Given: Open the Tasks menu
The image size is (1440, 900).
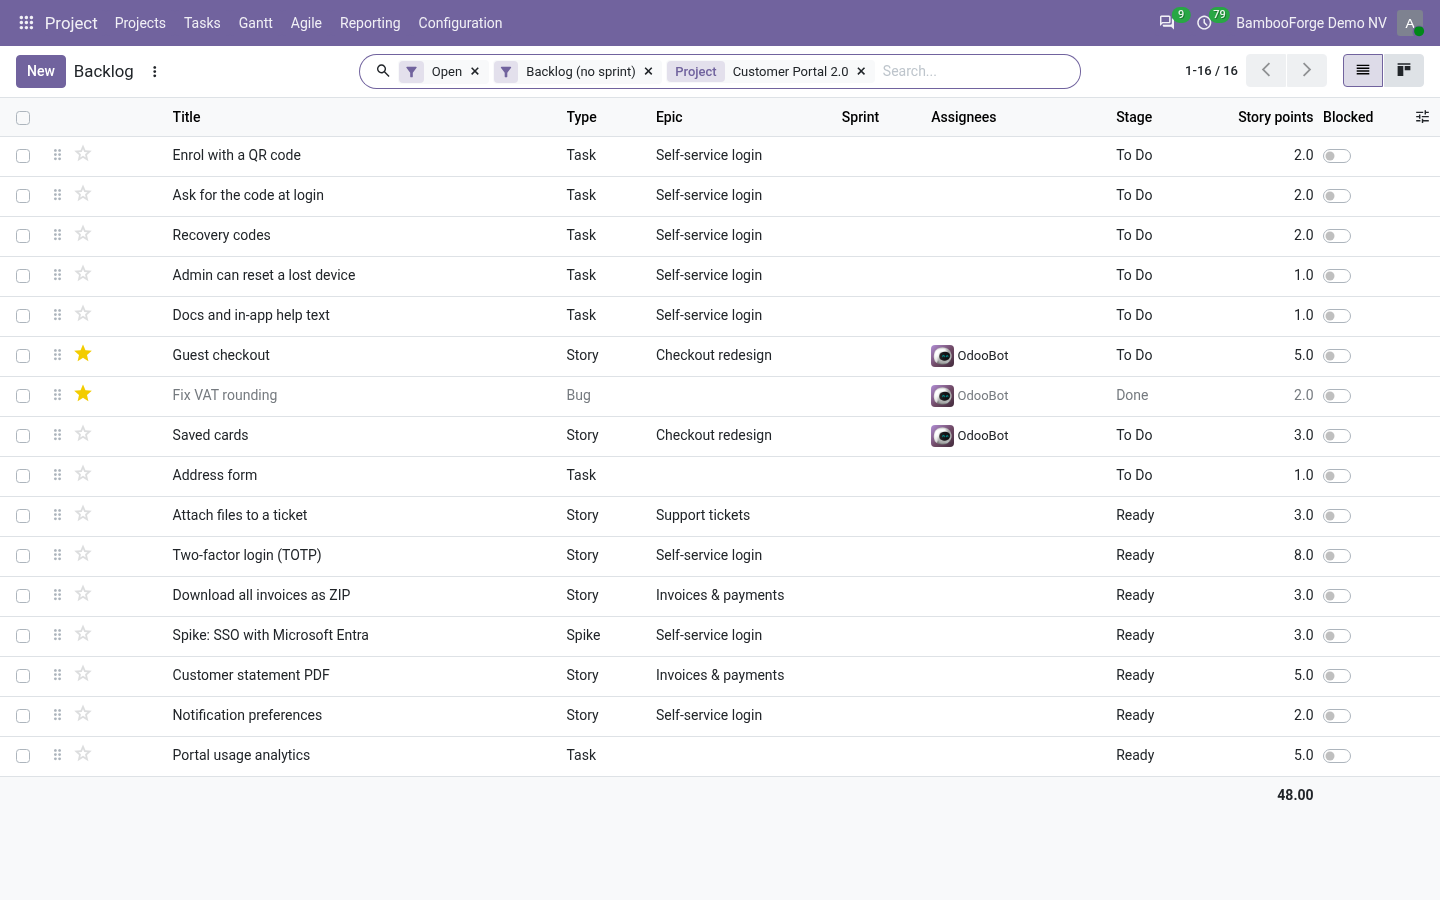Looking at the screenshot, I should 202,23.
